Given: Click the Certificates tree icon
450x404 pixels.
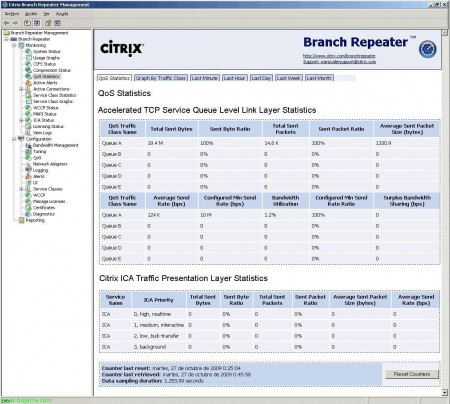Looking at the screenshot, I should pyautogui.click(x=28, y=208).
